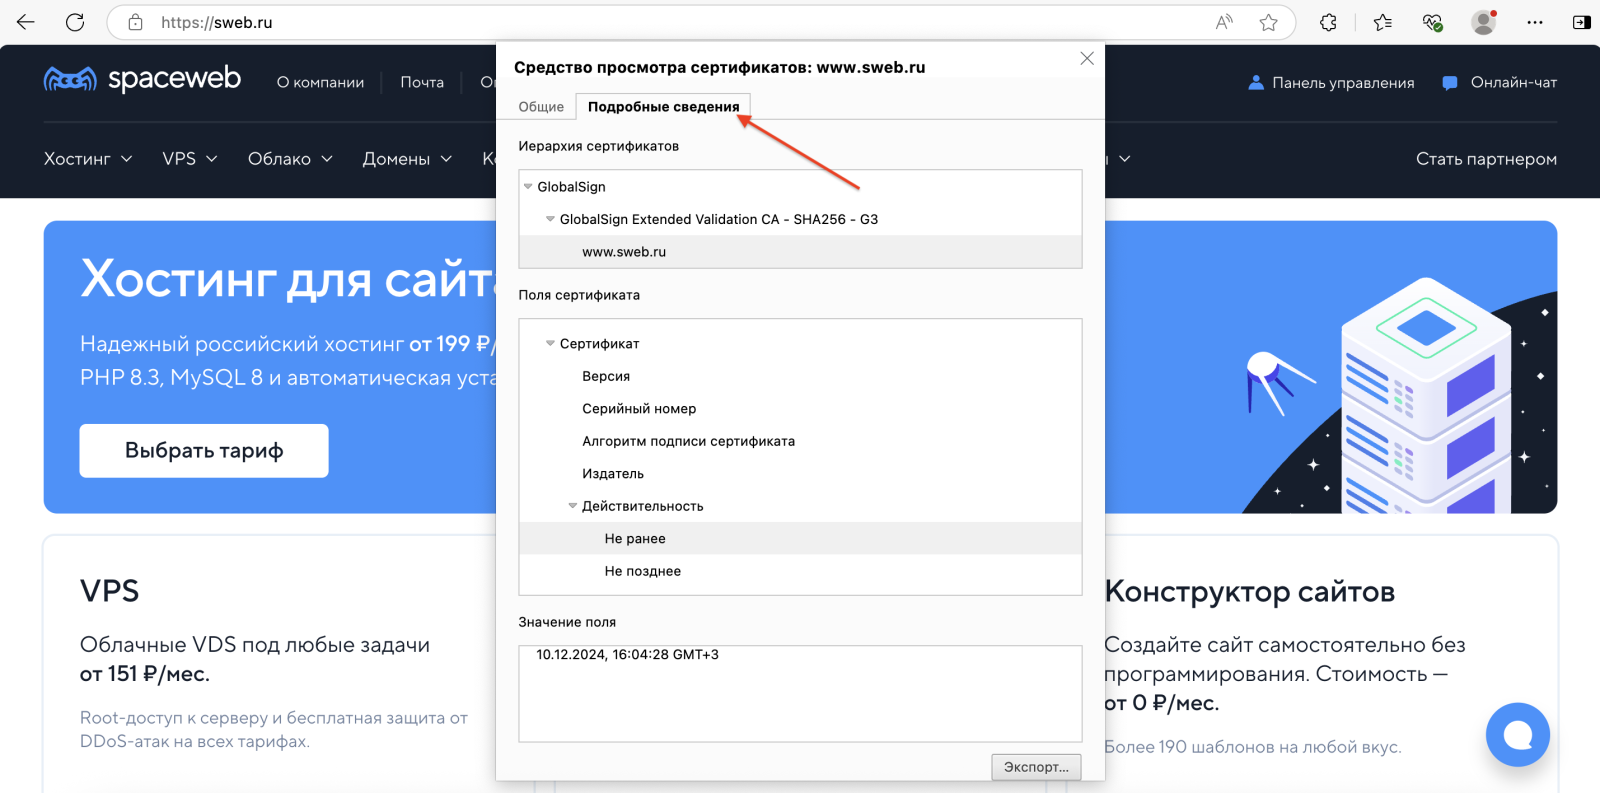Add page to favorites star icon

[x=1268, y=22]
